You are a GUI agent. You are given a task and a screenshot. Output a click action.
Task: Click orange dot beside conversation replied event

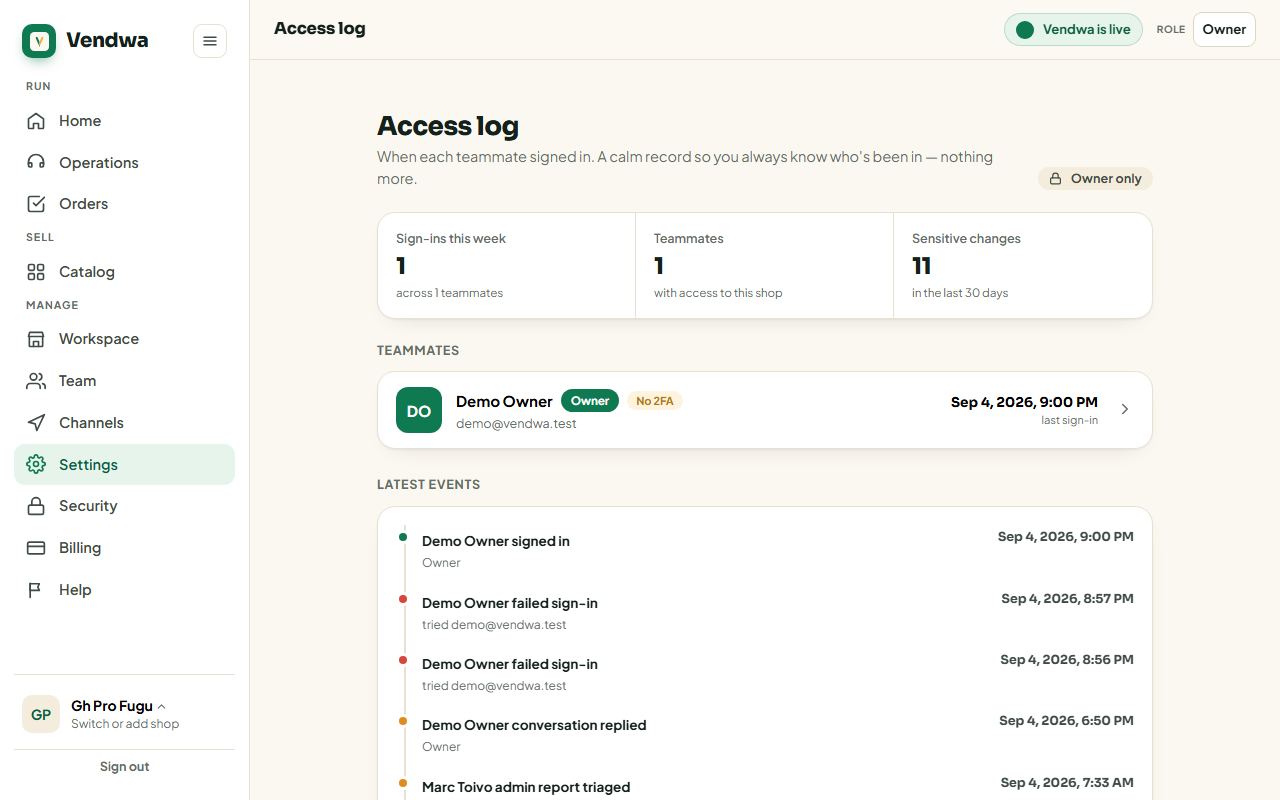click(403, 721)
